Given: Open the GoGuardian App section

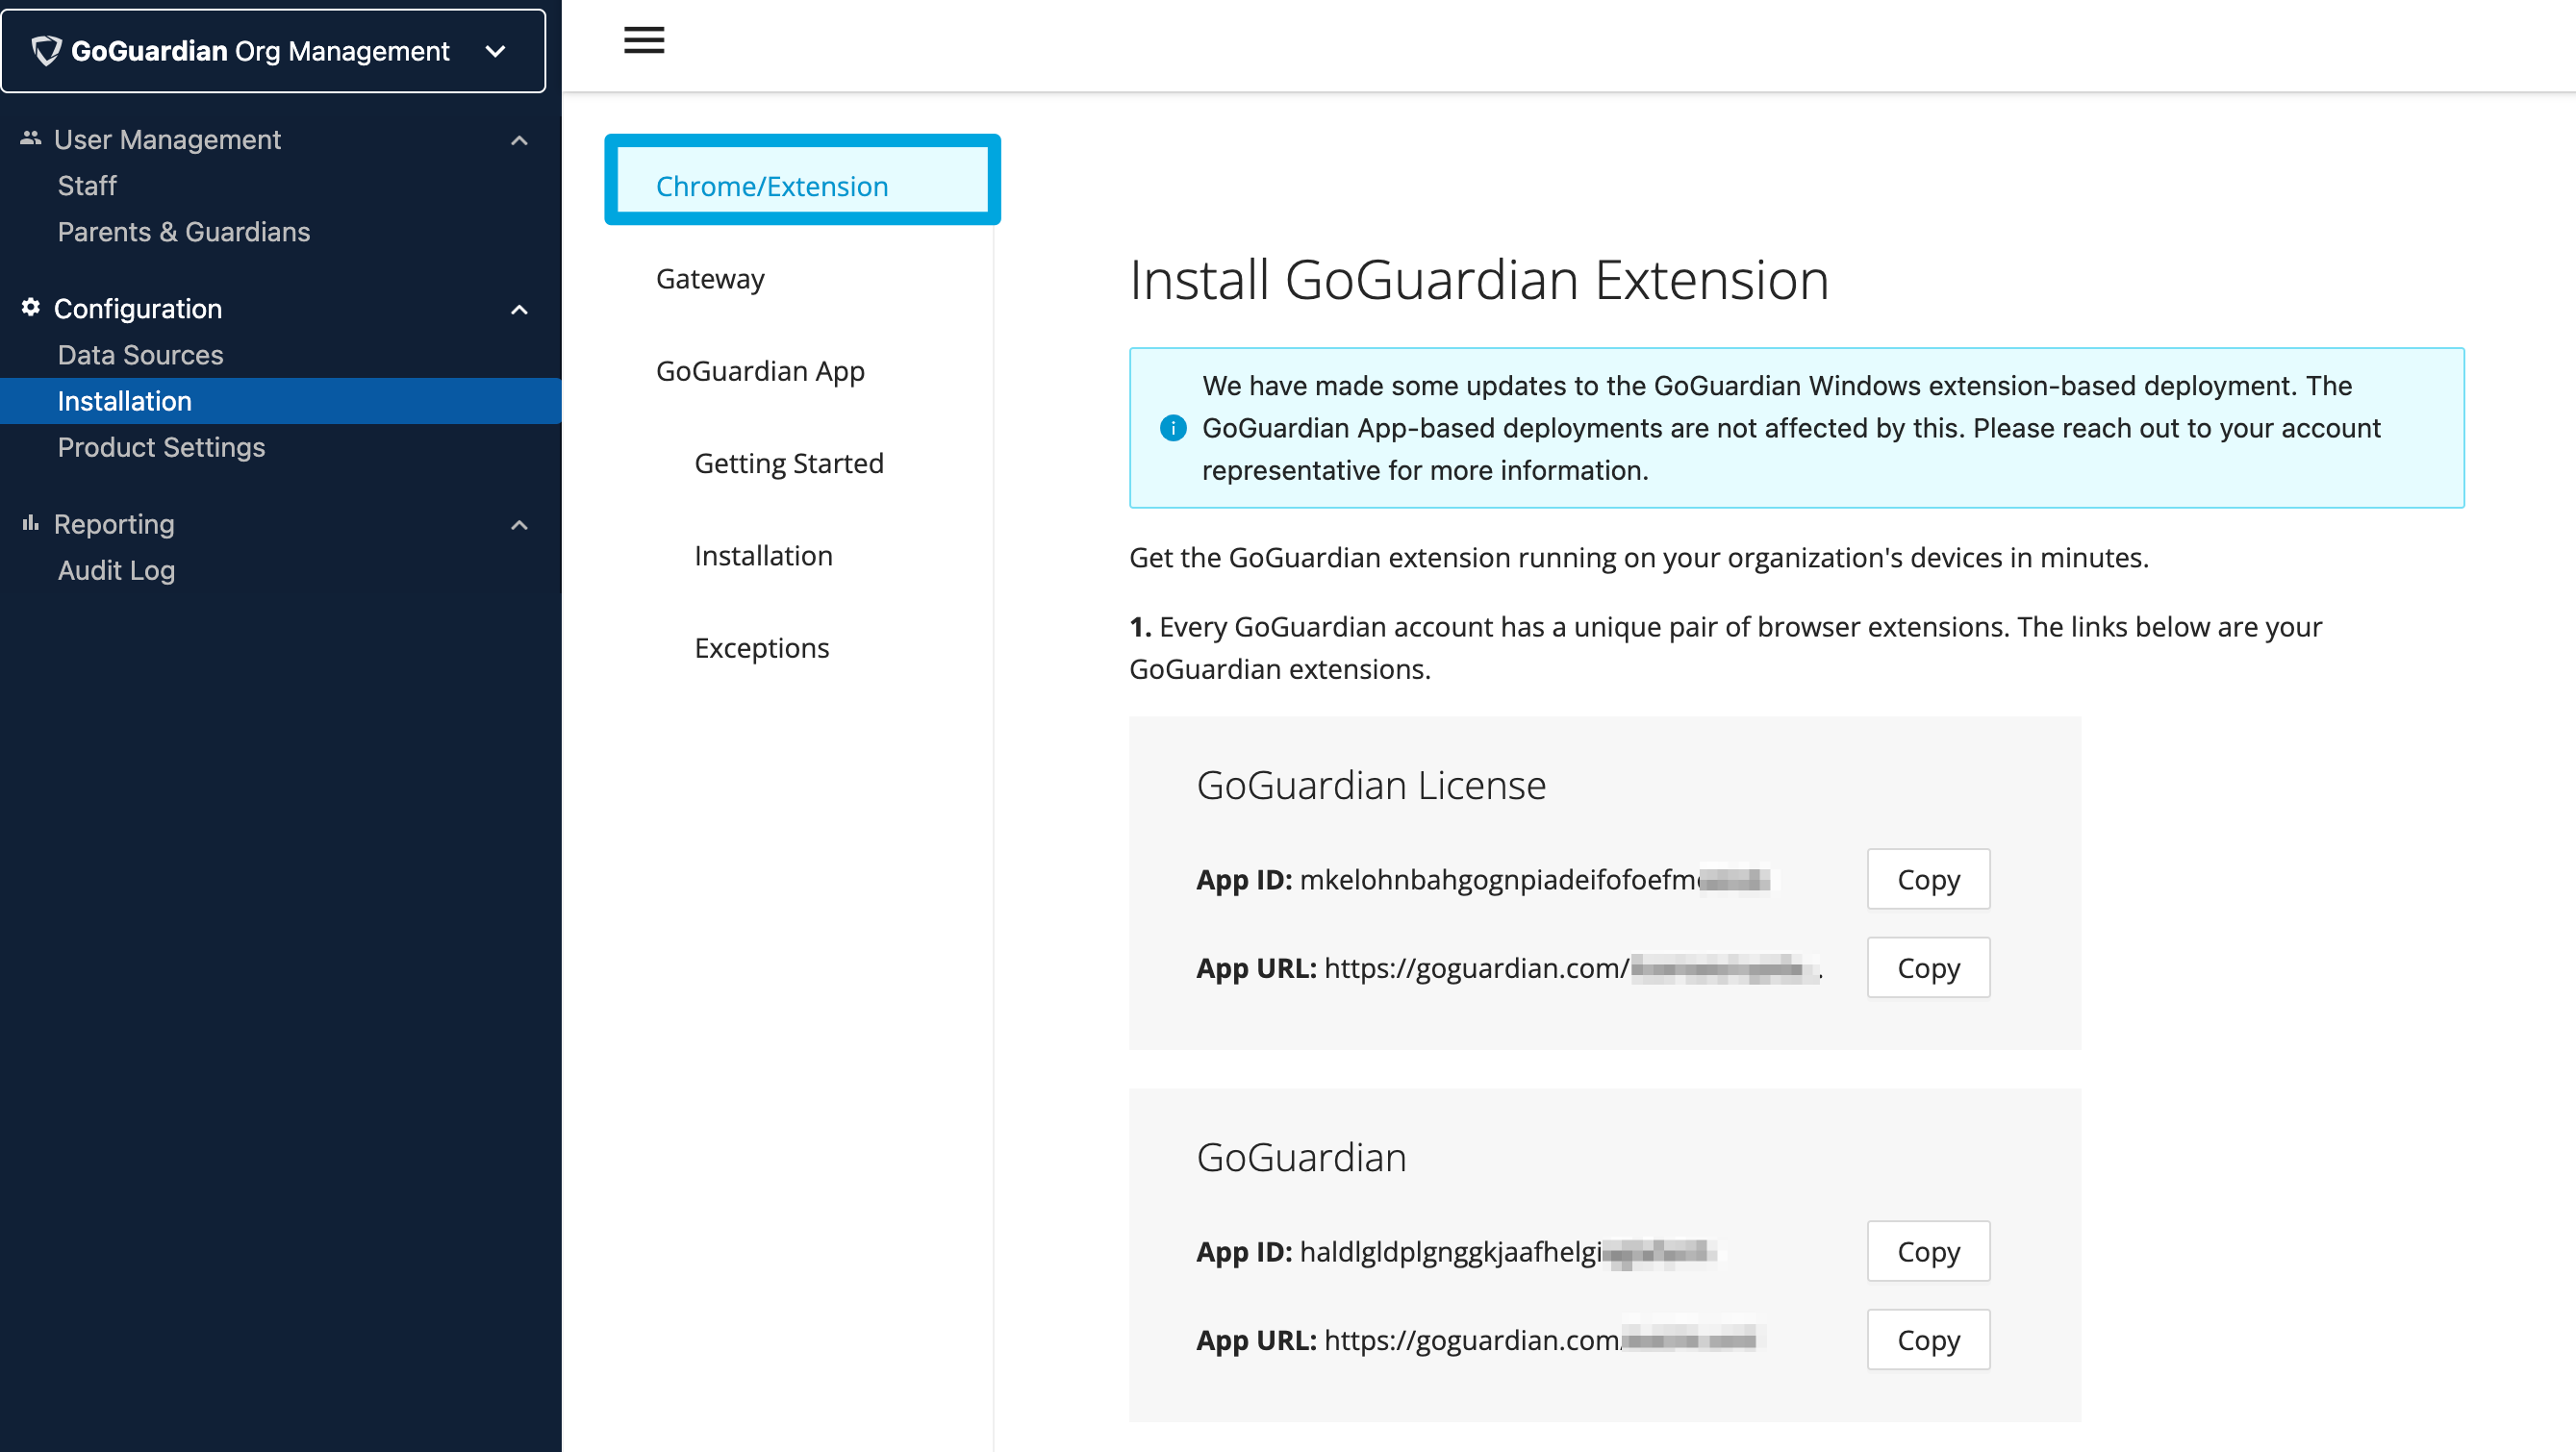Looking at the screenshot, I should pyautogui.click(x=760, y=370).
